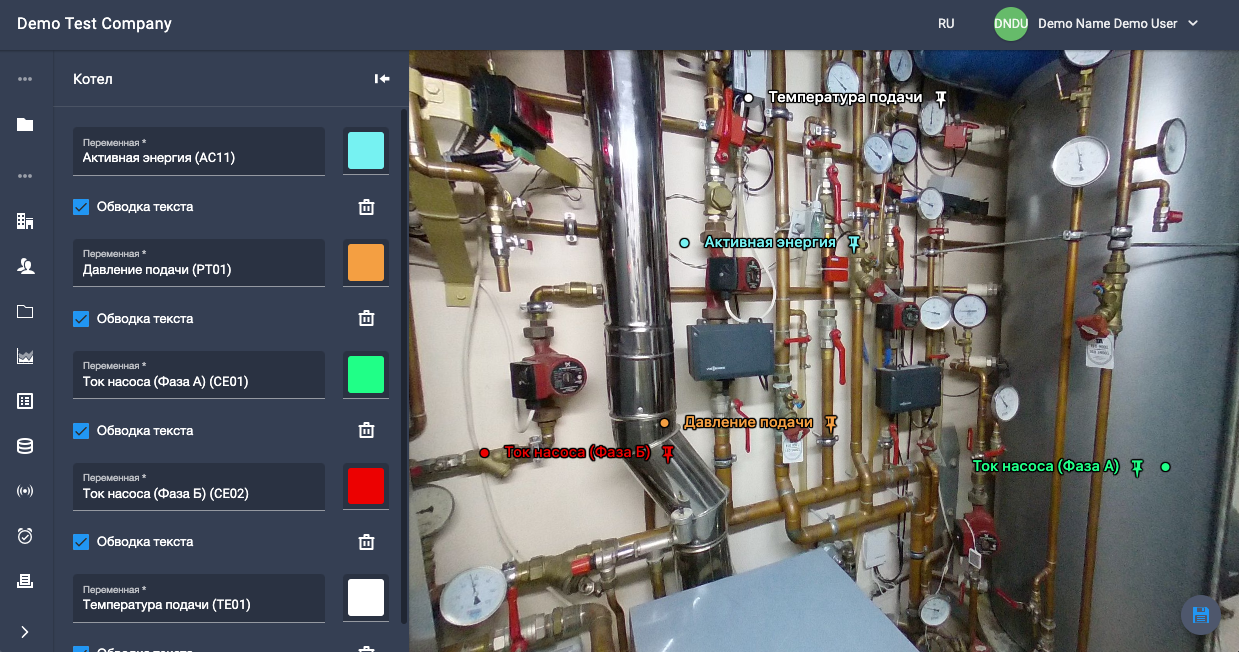Click the DNDU user avatar
Viewport: 1239px width, 652px height.
1010,24
